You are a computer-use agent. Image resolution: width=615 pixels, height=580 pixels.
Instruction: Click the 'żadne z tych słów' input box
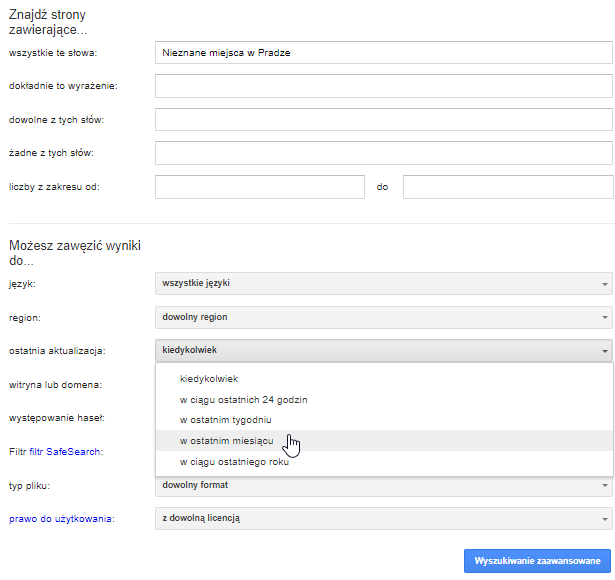pyautogui.click(x=384, y=153)
